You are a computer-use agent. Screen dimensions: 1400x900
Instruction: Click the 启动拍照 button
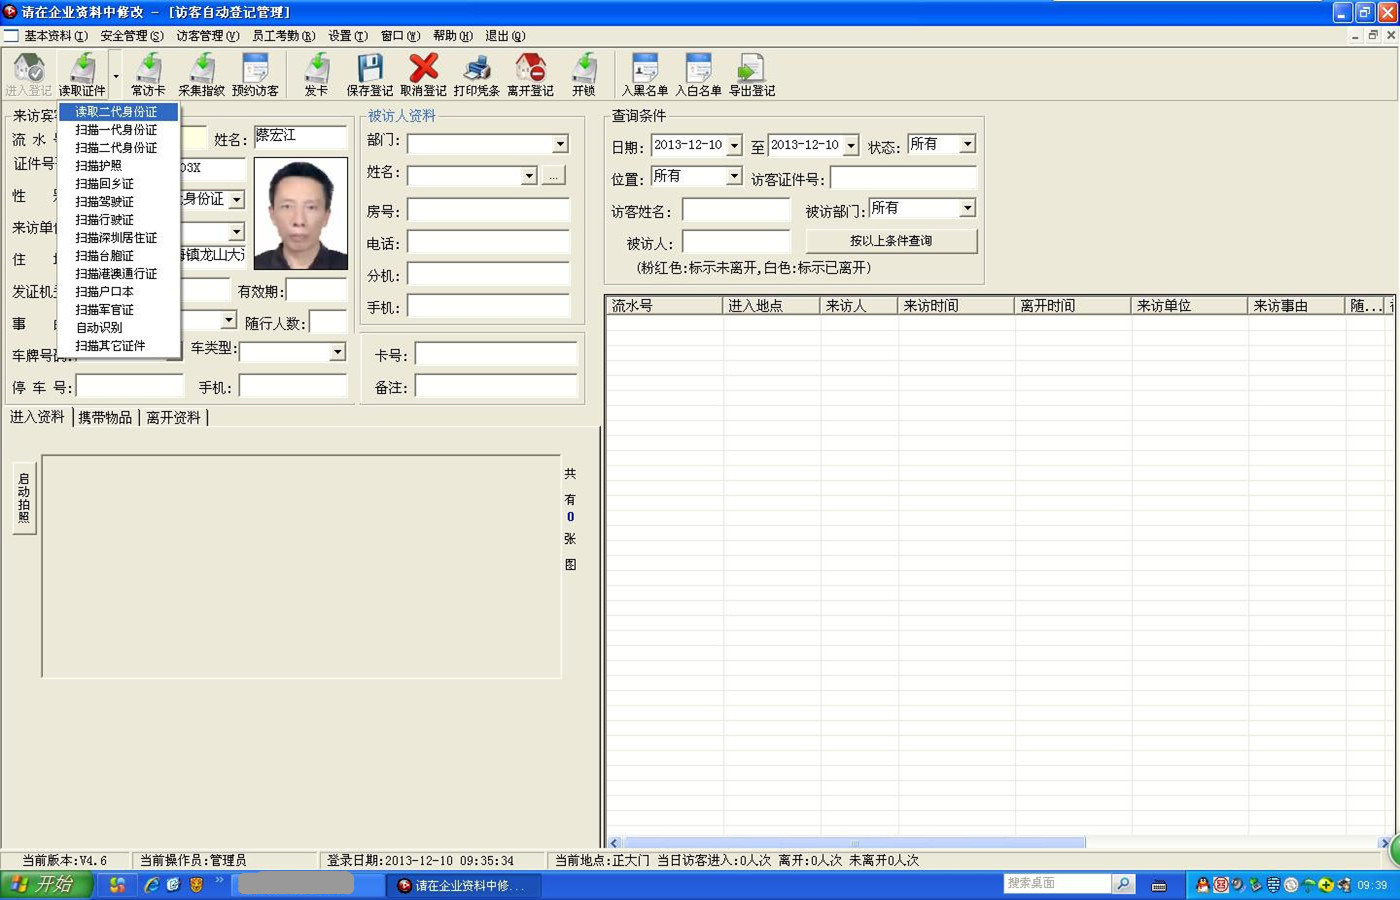coord(24,498)
